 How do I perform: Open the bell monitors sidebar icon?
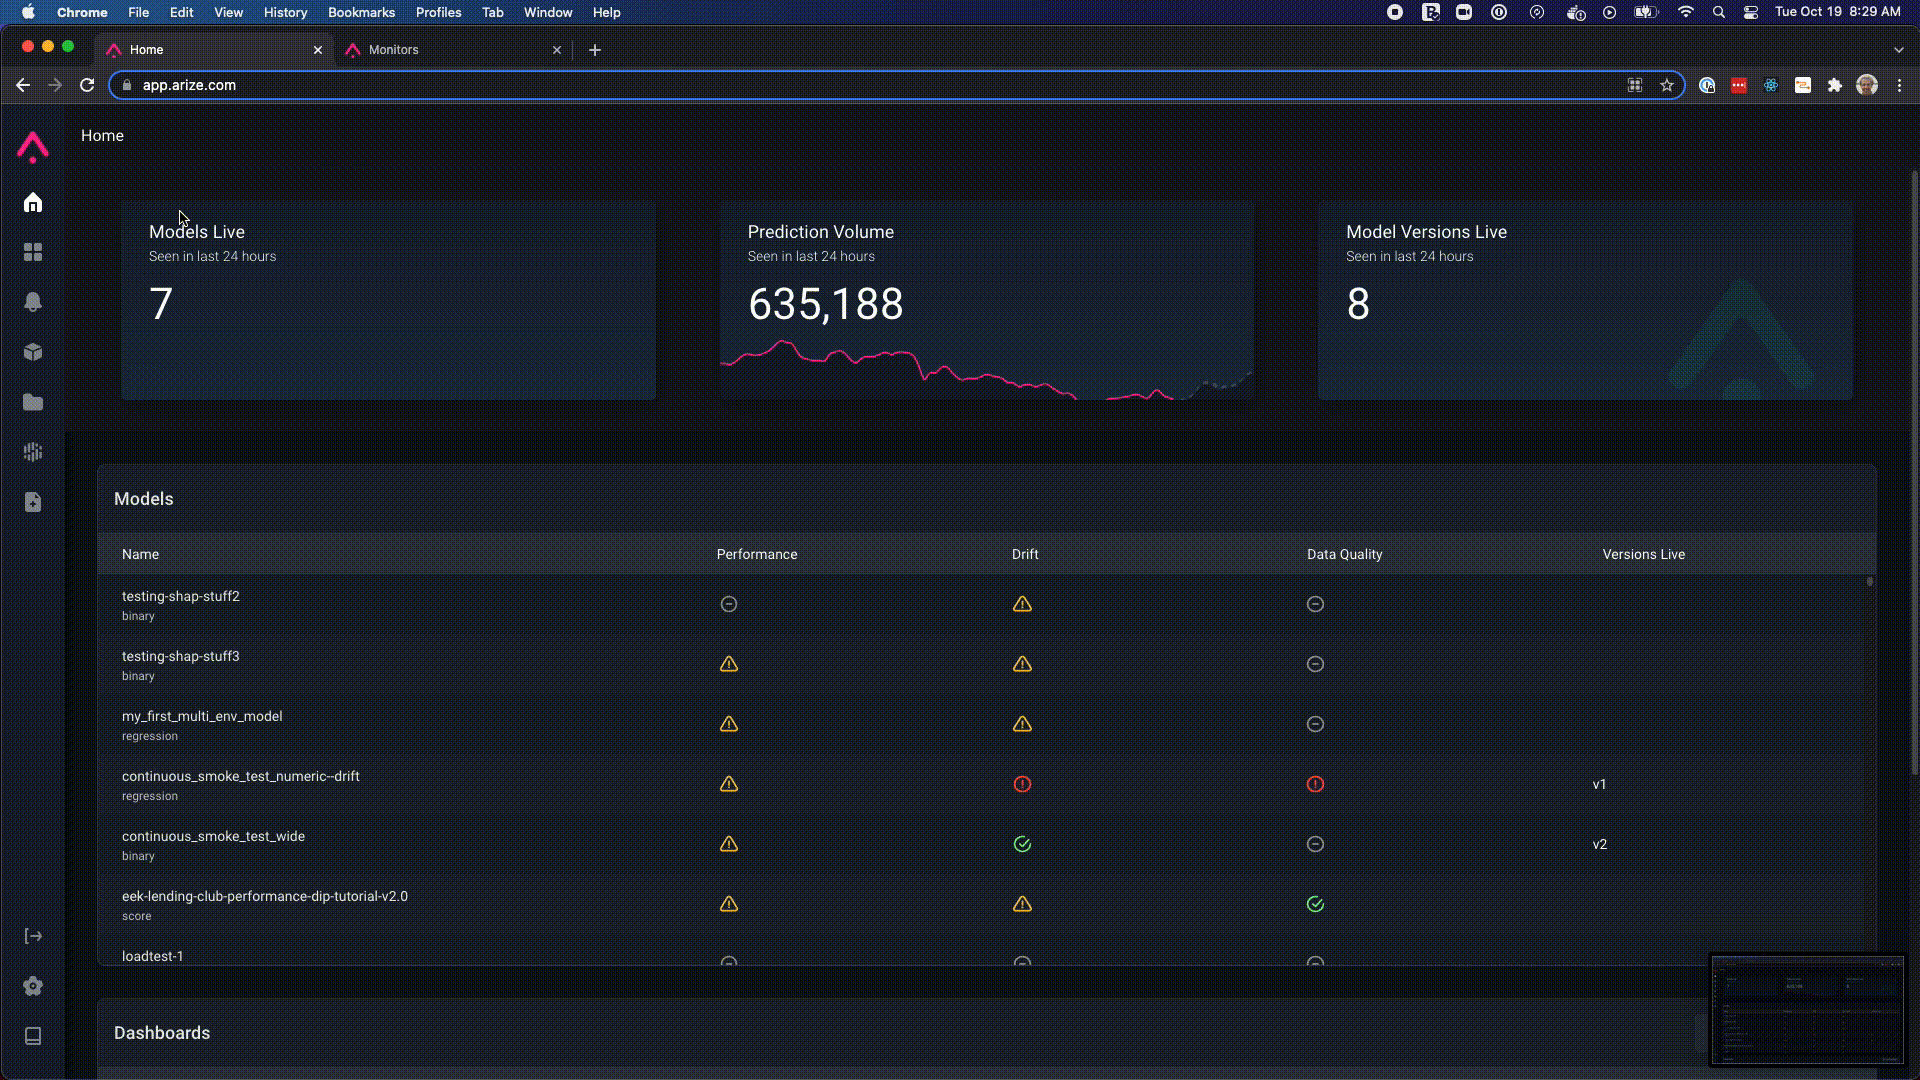coord(33,302)
